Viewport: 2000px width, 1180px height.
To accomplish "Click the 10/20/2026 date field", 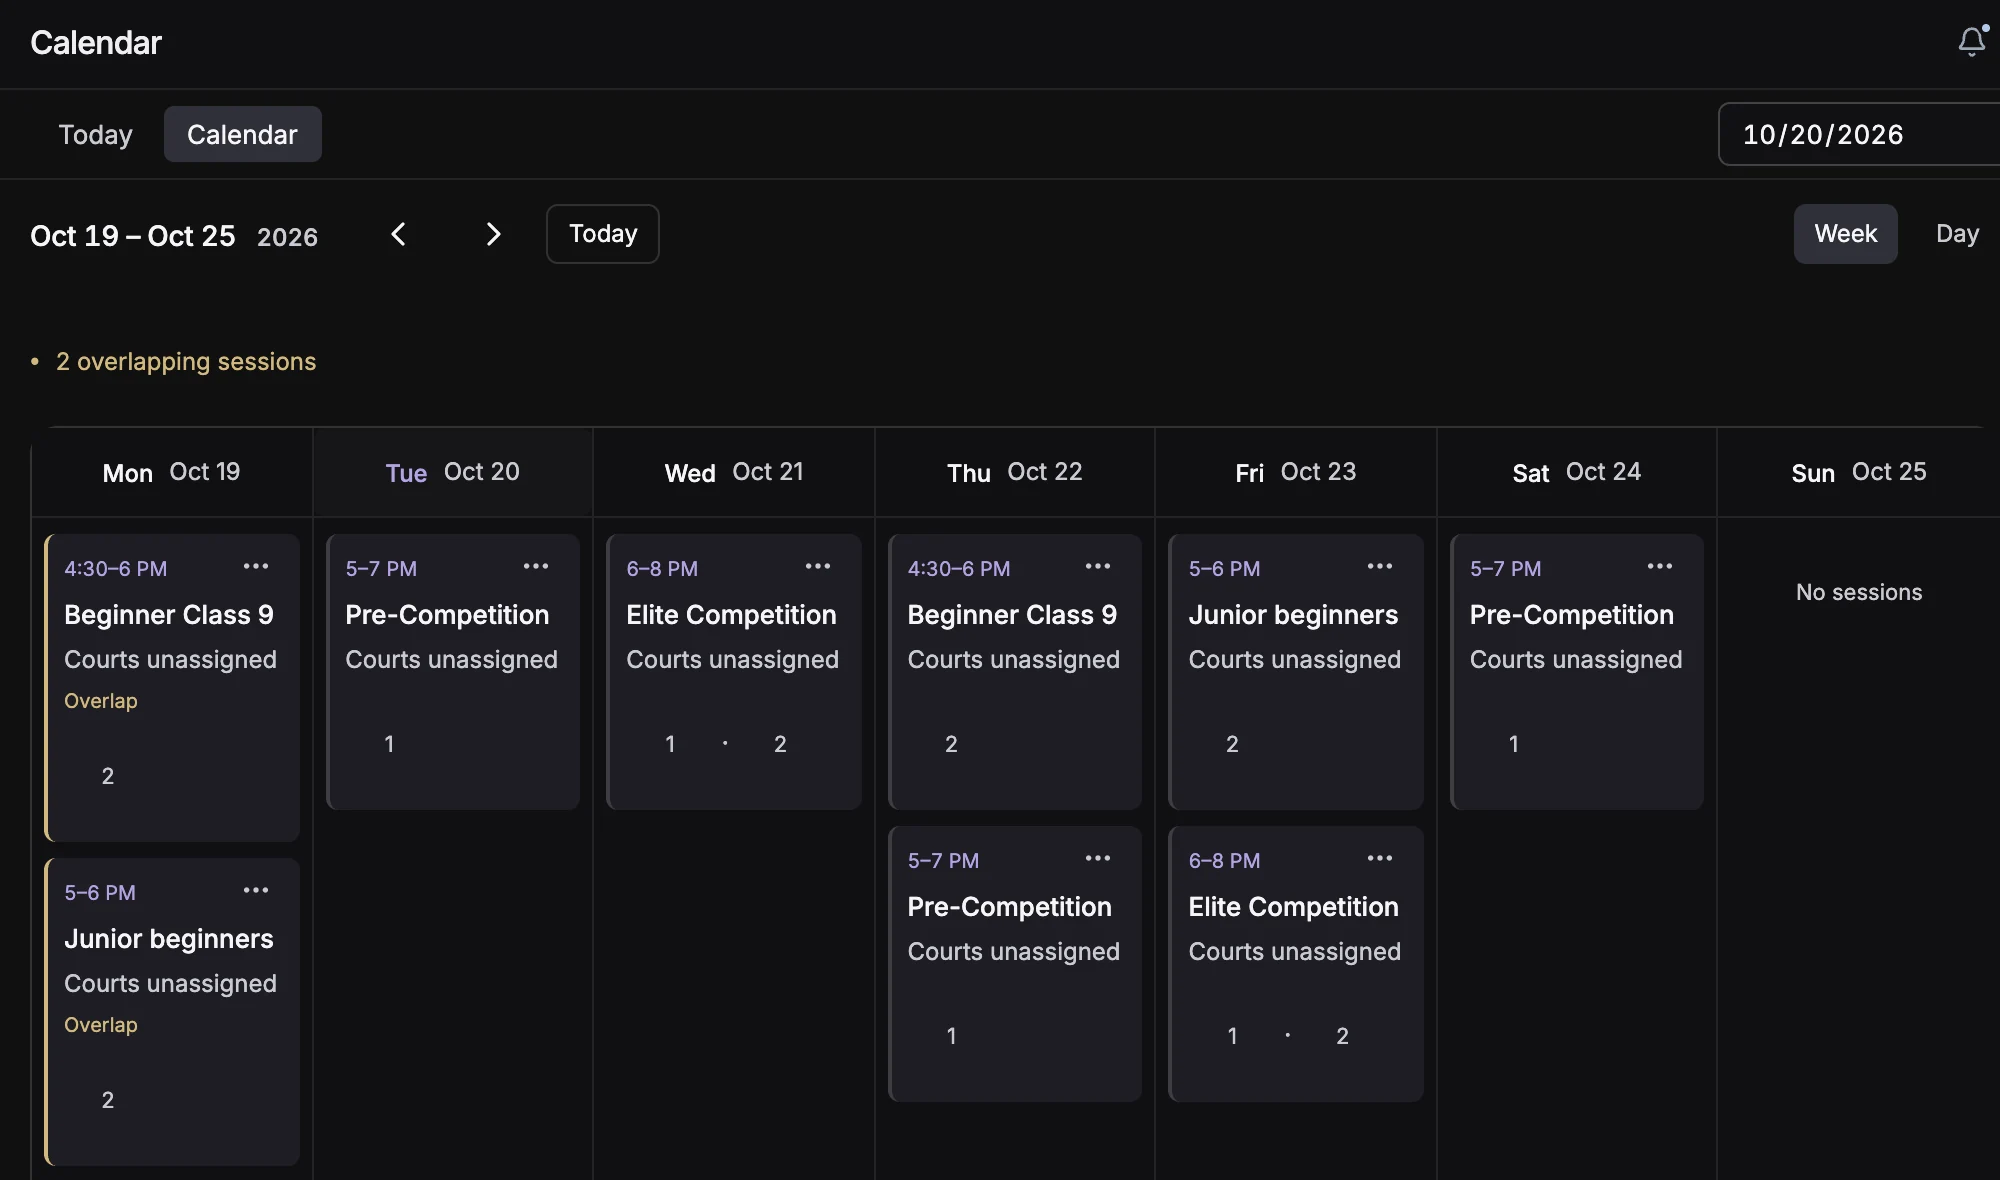I will [1859, 134].
